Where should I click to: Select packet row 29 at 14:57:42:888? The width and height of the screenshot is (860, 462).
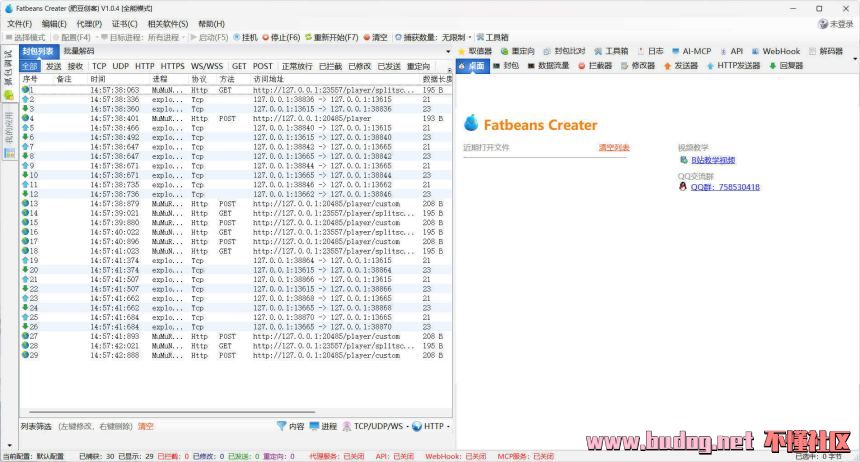coord(236,356)
